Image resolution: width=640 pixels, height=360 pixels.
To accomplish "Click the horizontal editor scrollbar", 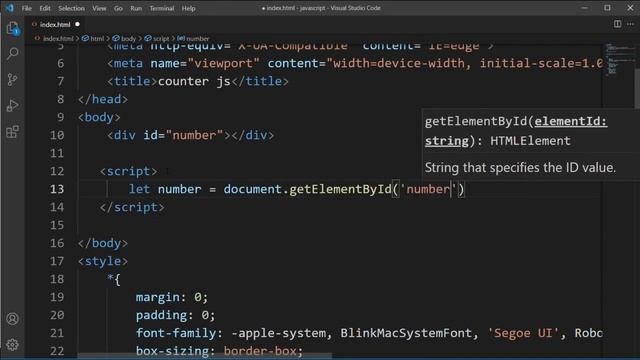I will [204, 356].
